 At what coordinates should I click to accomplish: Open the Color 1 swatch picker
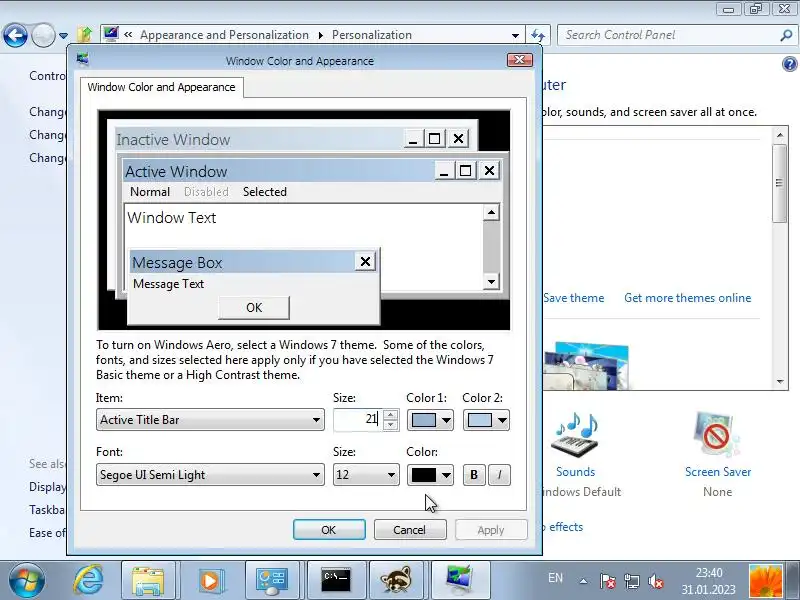tap(430, 420)
